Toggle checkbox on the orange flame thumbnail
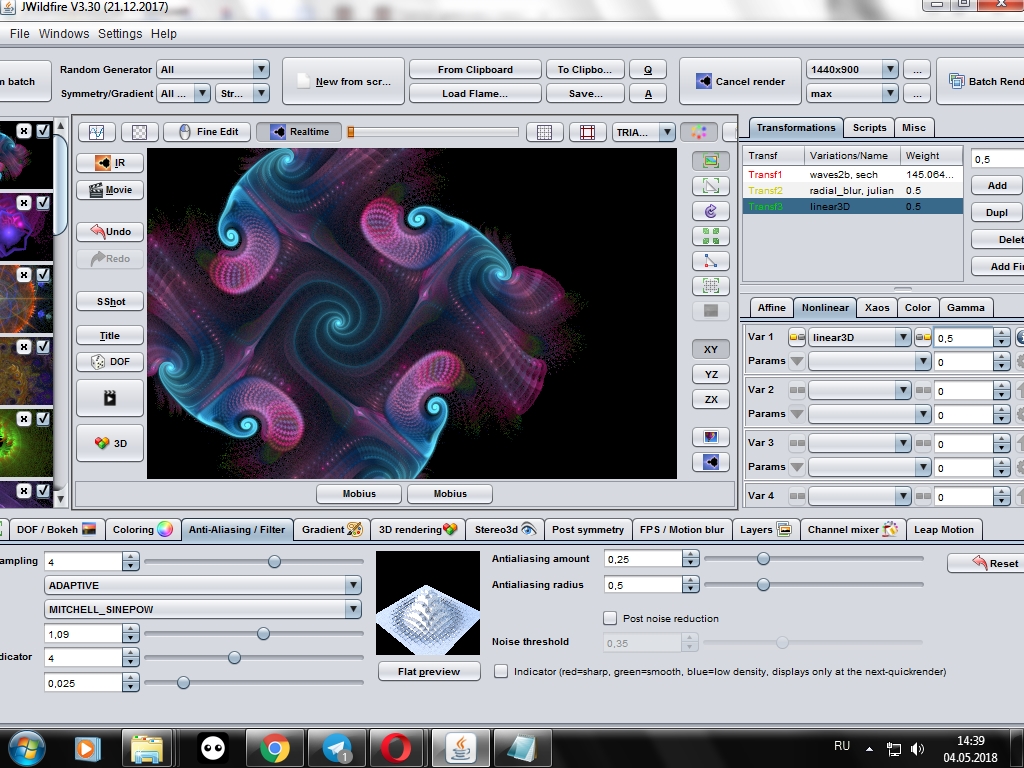The width and height of the screenshot is (1024, 768). (x=43, y=274)
